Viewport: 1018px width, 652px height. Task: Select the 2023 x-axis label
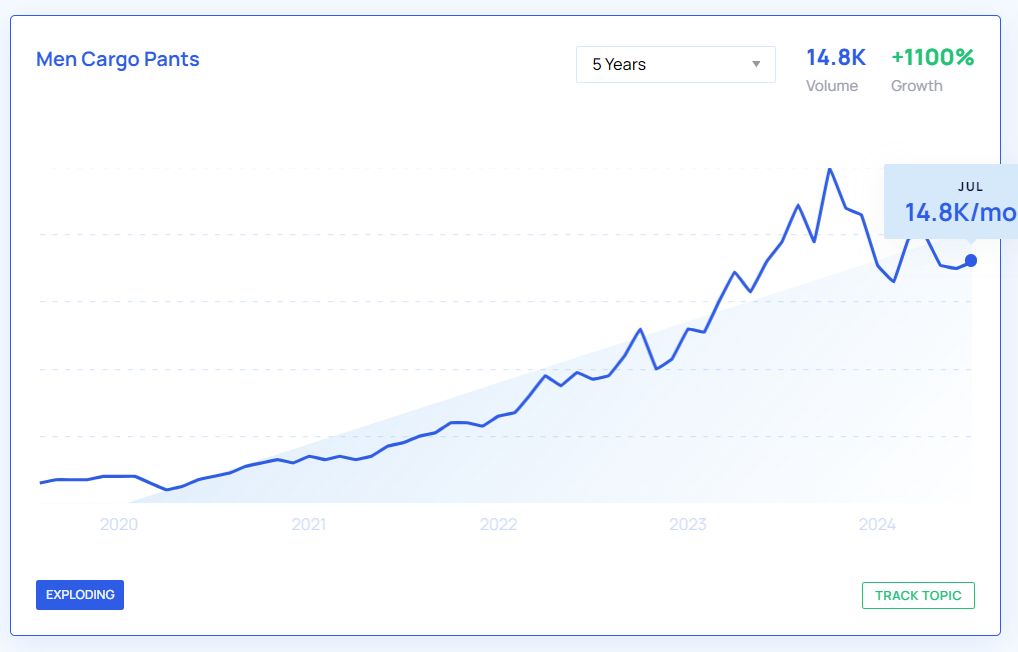coord(688,524)
